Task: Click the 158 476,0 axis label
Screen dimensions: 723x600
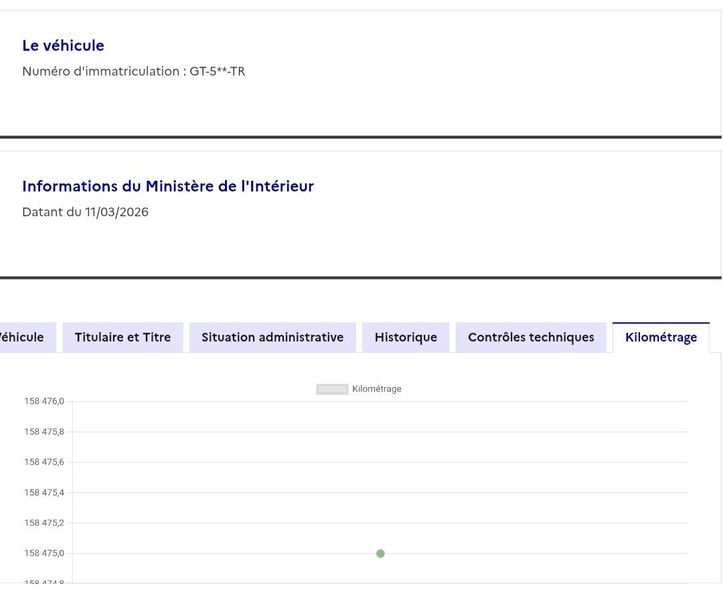Action: click(44, 401)
